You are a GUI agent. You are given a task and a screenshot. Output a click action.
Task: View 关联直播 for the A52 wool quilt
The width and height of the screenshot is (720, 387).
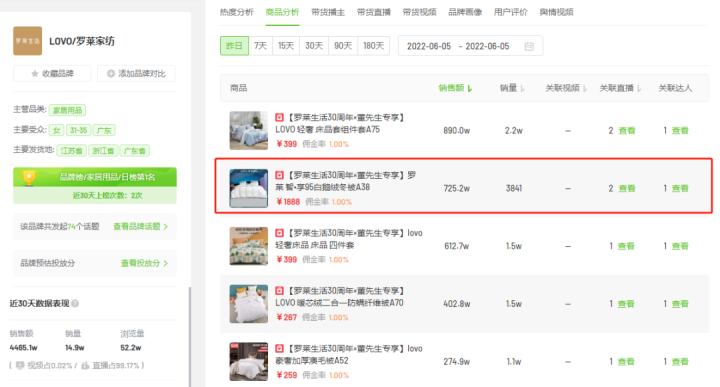[x=626, y=362]
